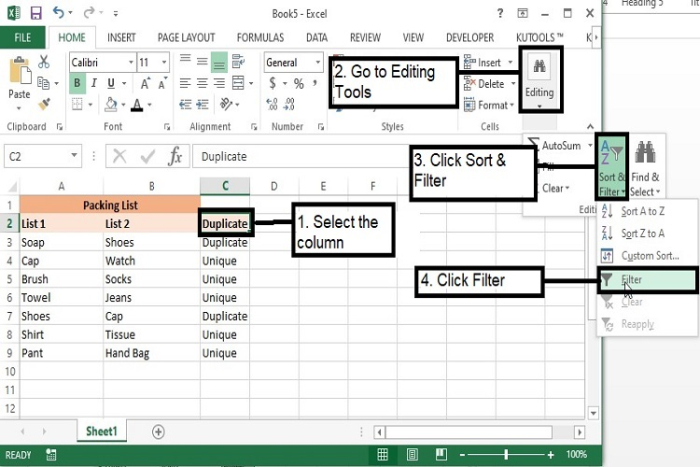Open the General number format dropdown
This screenshot has height=467, width=700.
pyautogui.click(x=318, y=62)
